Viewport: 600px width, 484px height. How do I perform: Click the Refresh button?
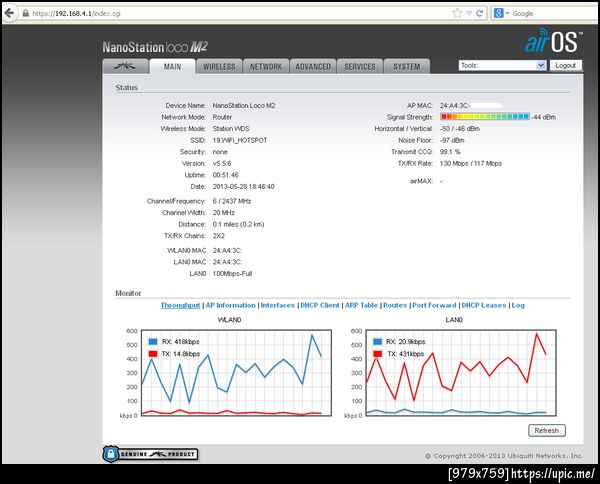click(547, 430)
